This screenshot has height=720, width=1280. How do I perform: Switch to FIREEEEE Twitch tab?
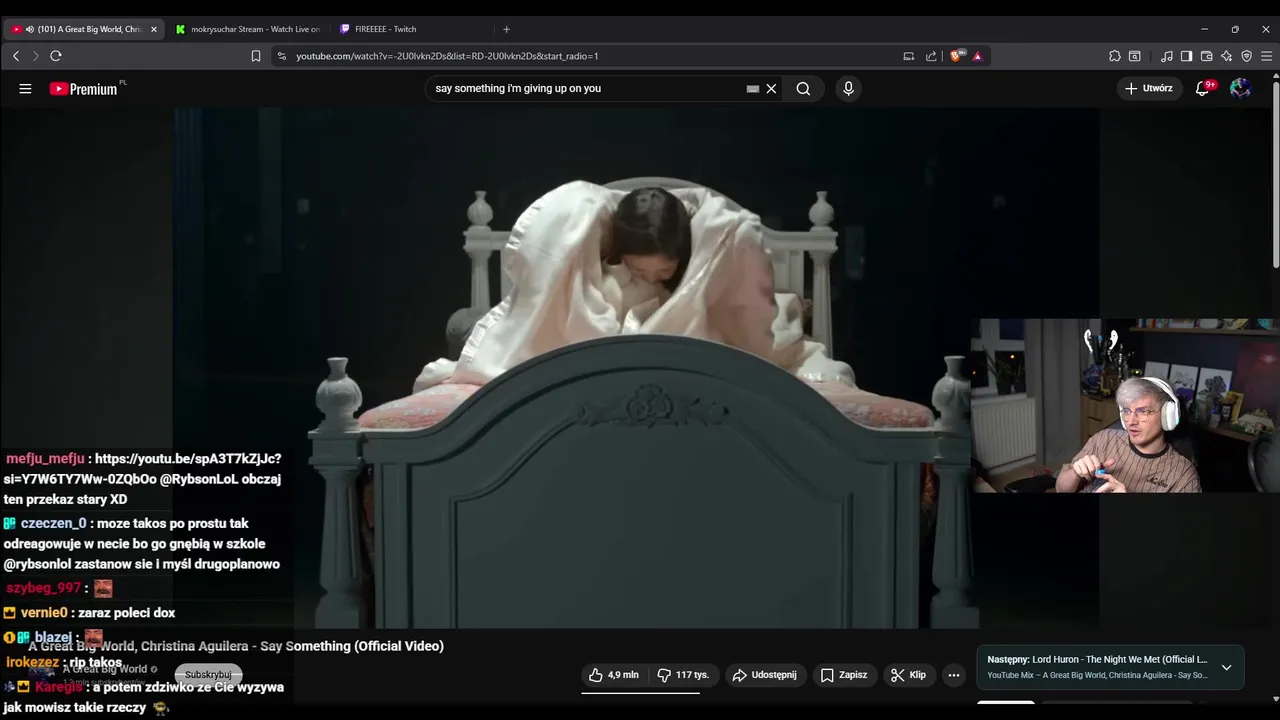[x=409, y=29]
